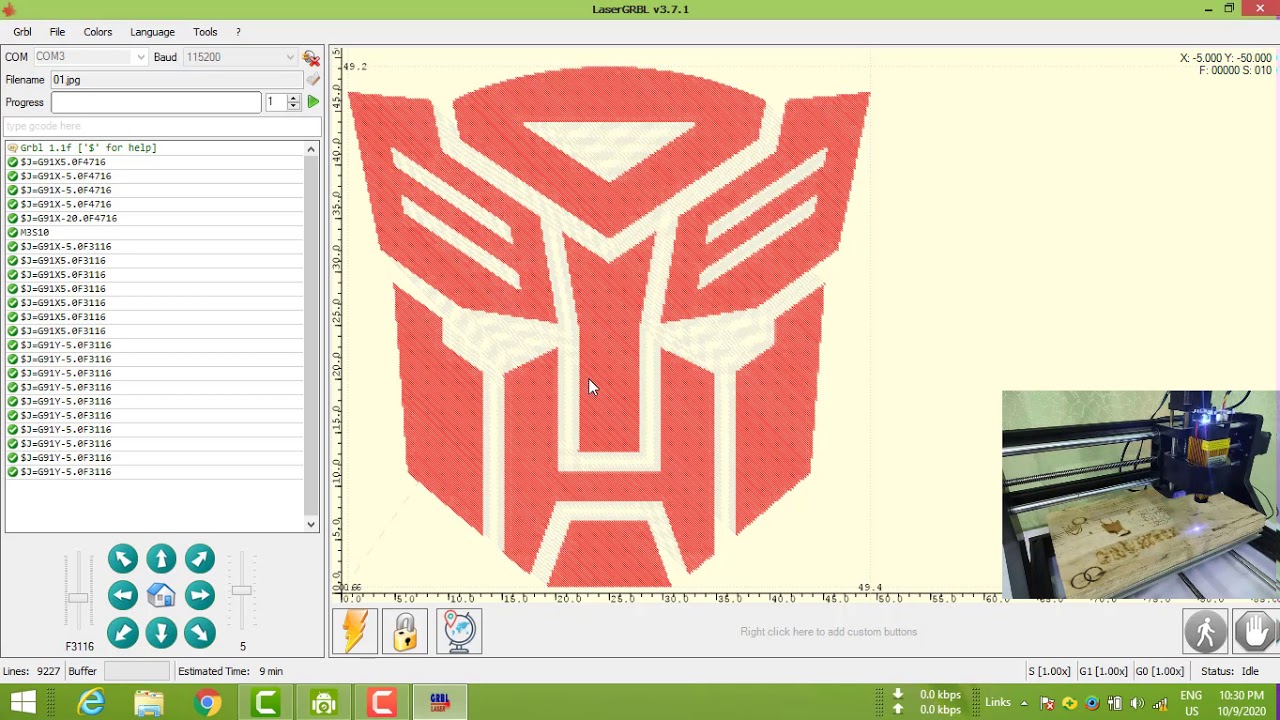Jog downward with the down arrow button
Screen dimensions: 1280x720
(x=161, y=633)
